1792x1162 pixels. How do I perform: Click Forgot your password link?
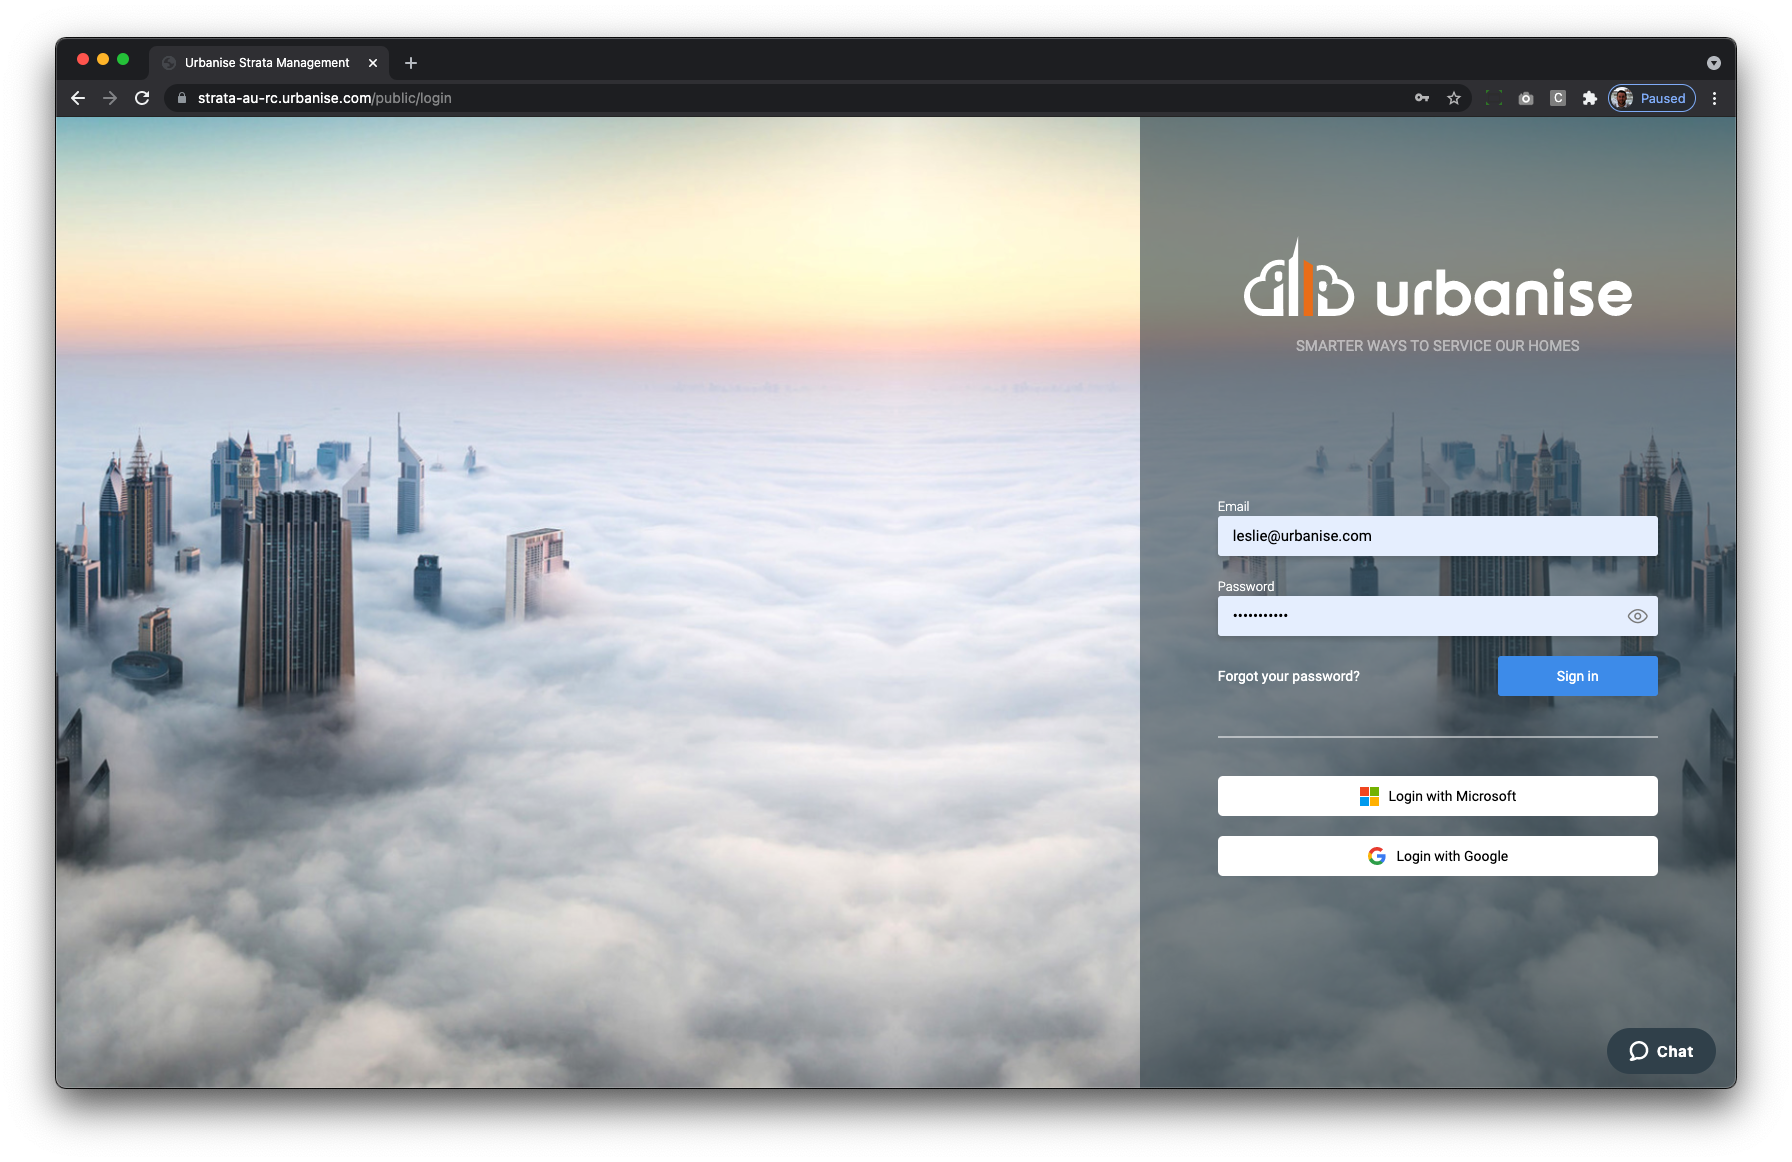coord(1288,676)
